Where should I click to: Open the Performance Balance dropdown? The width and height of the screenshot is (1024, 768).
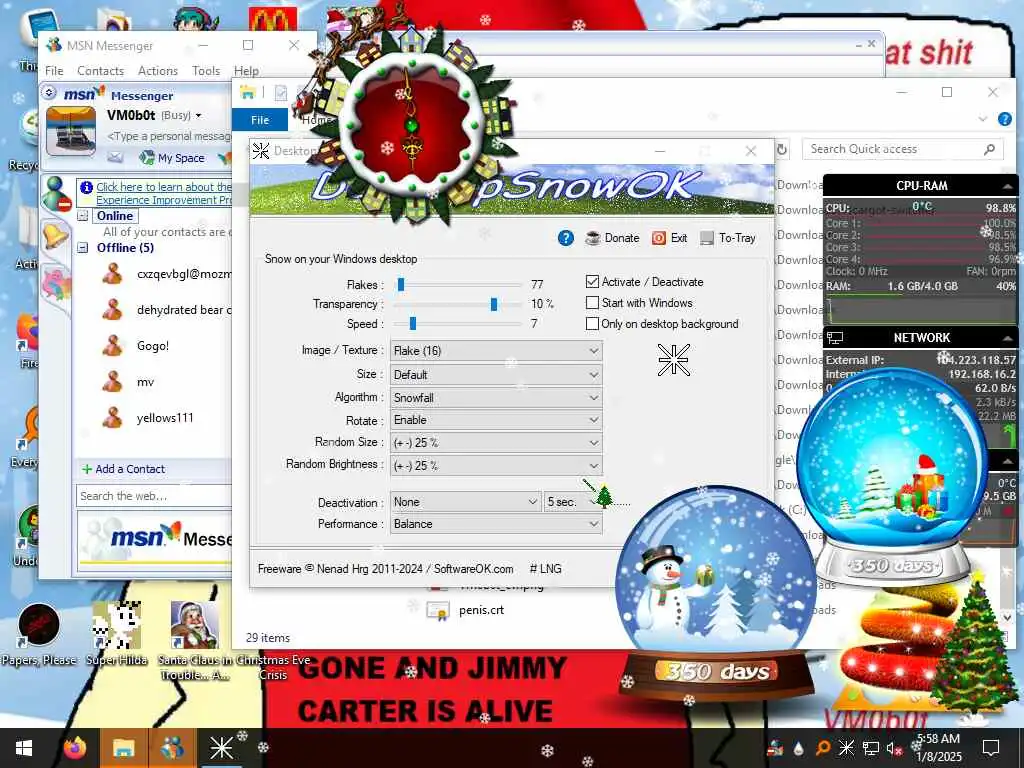pyautogui.click(x=496, y=524)
